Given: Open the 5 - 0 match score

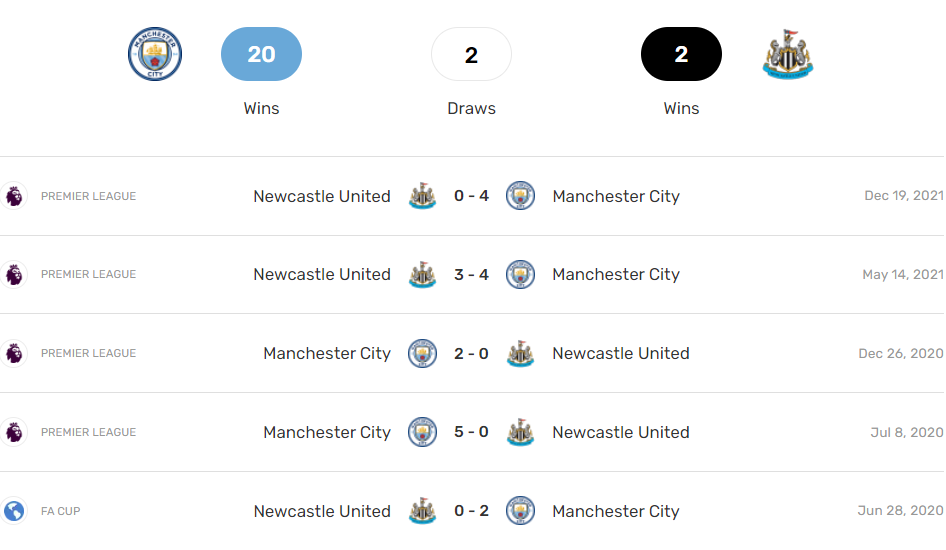Looking at the screenshot, I should pos(471,433).
